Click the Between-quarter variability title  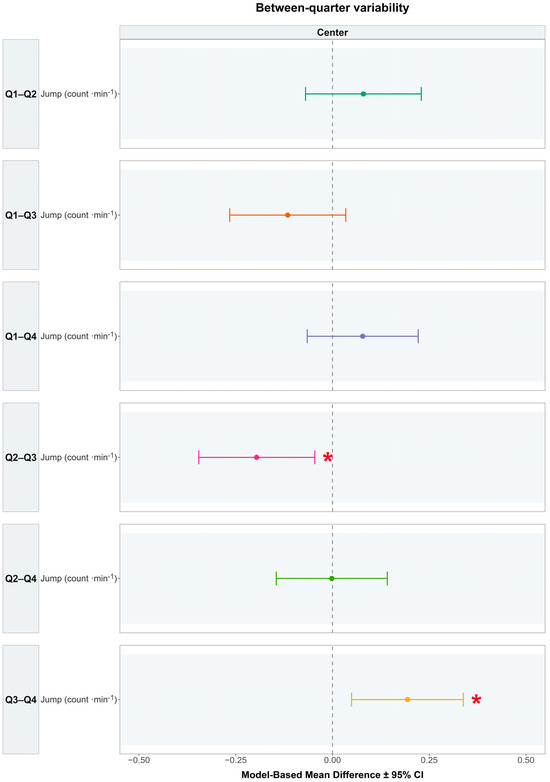332,8
